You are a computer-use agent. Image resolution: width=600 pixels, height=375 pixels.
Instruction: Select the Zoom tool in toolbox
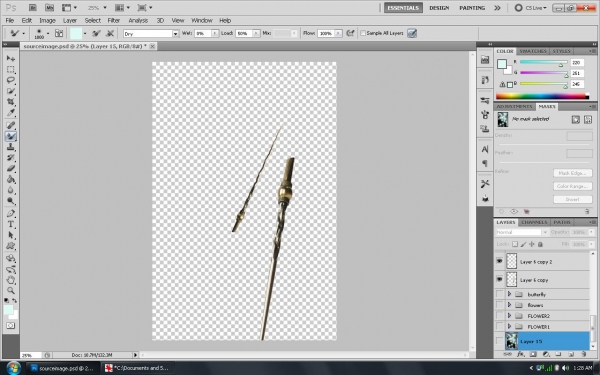(11, 291)
